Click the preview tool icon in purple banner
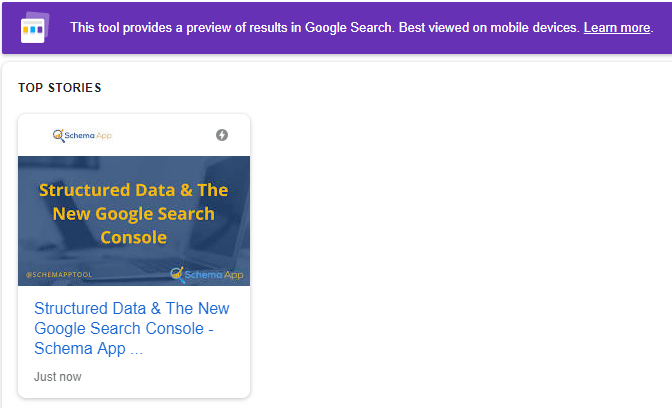The width and height of the screenshot is (672, 408). (33, 26)
